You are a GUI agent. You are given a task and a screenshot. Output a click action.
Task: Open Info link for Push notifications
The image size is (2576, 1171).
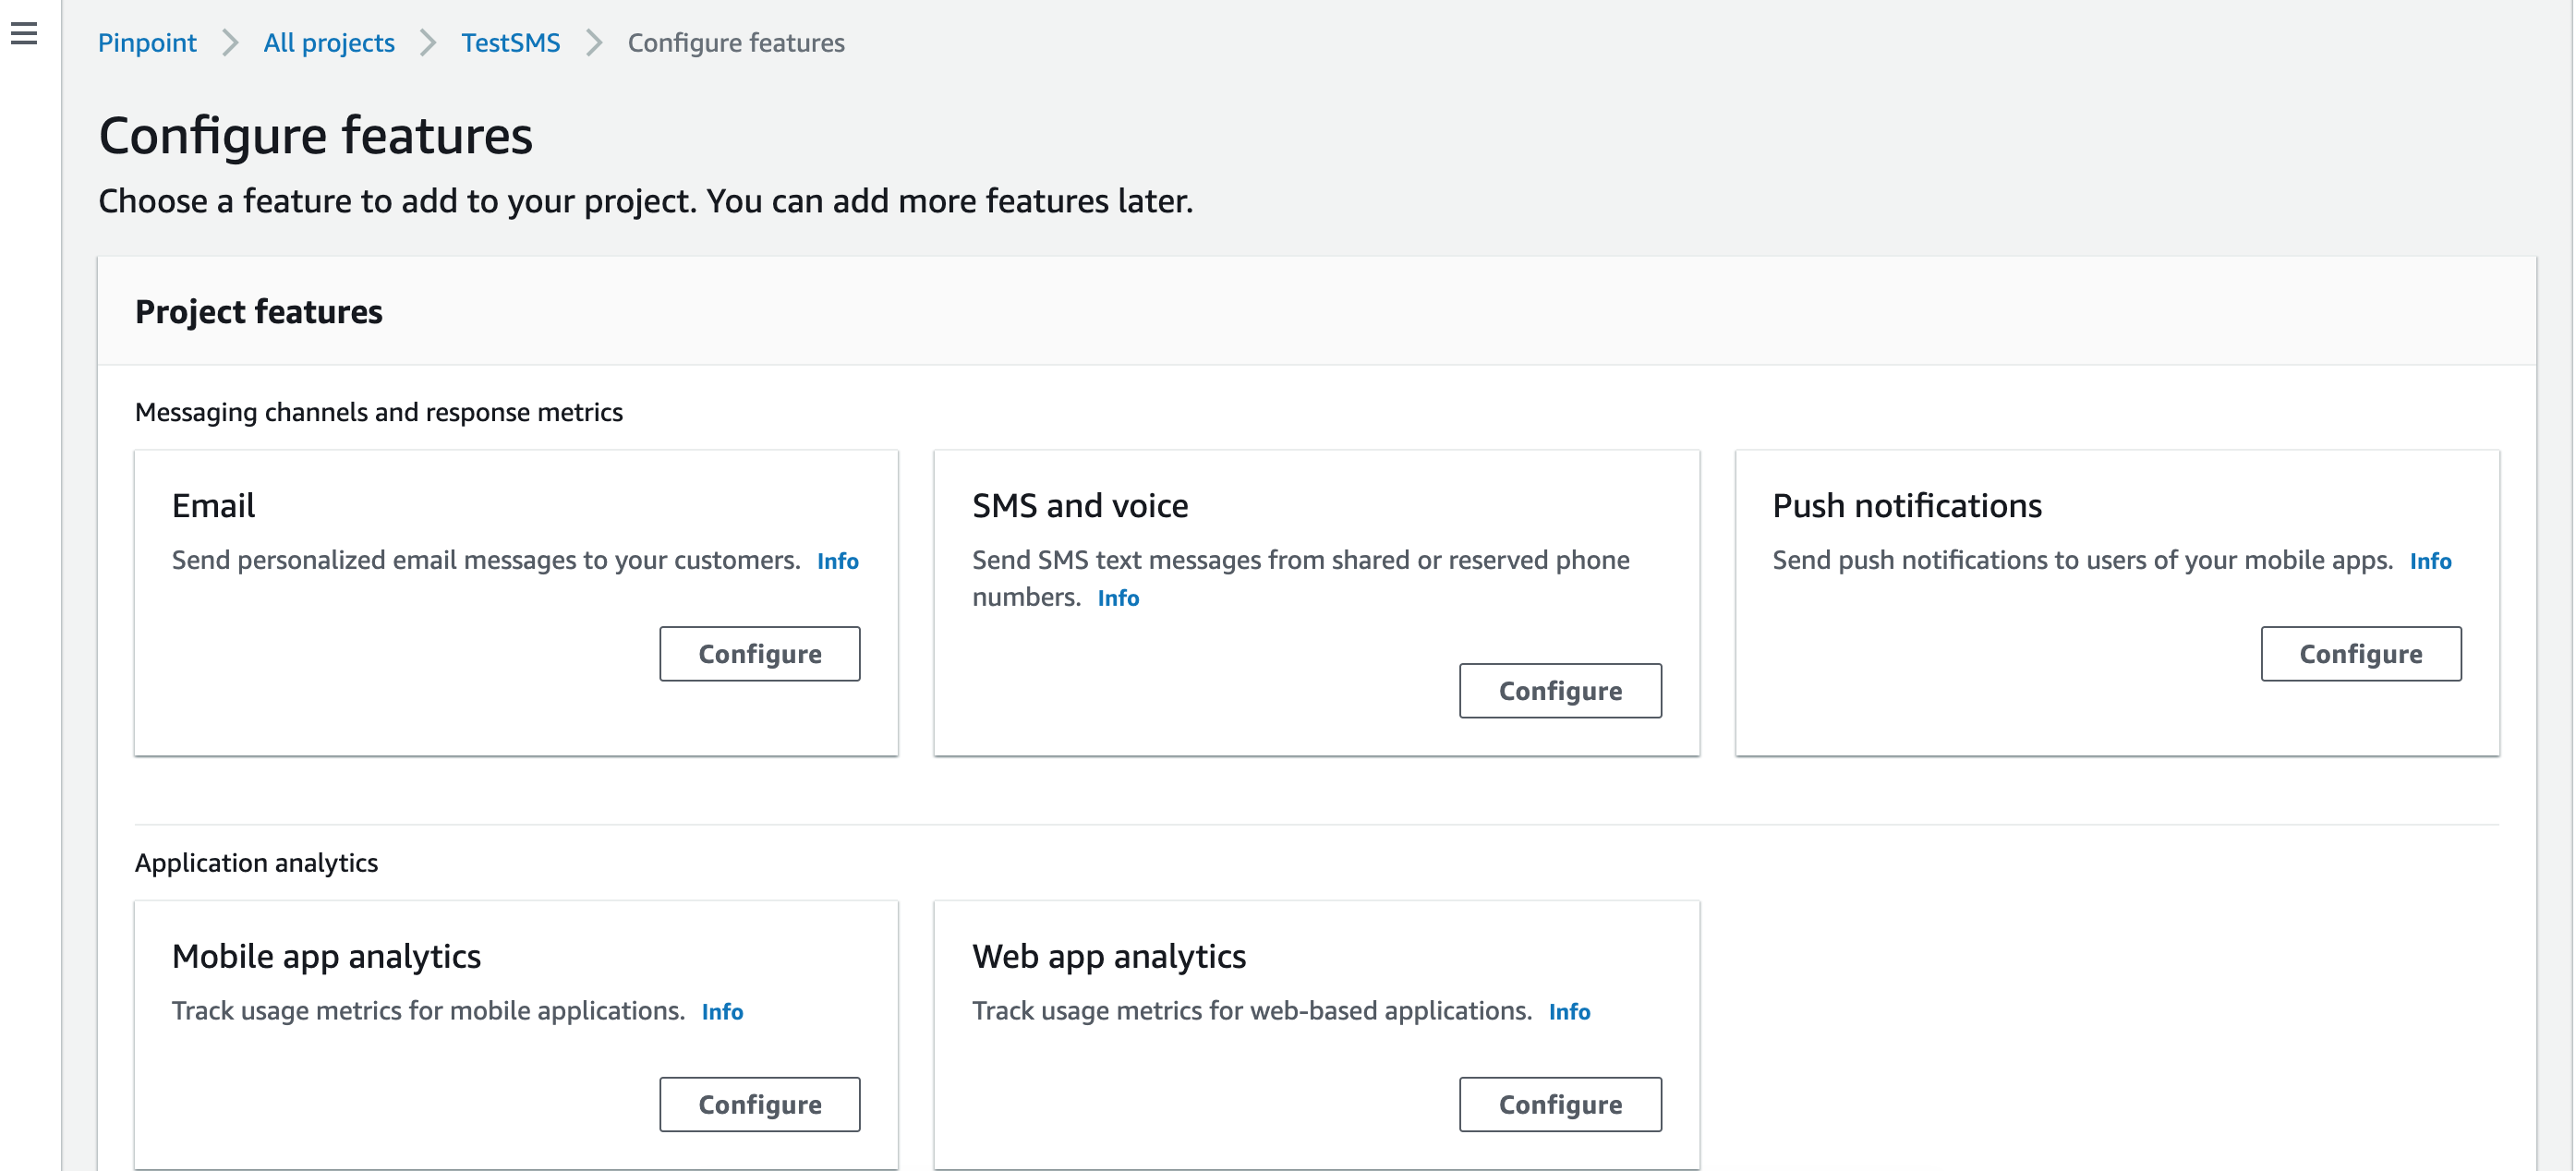2430,561
